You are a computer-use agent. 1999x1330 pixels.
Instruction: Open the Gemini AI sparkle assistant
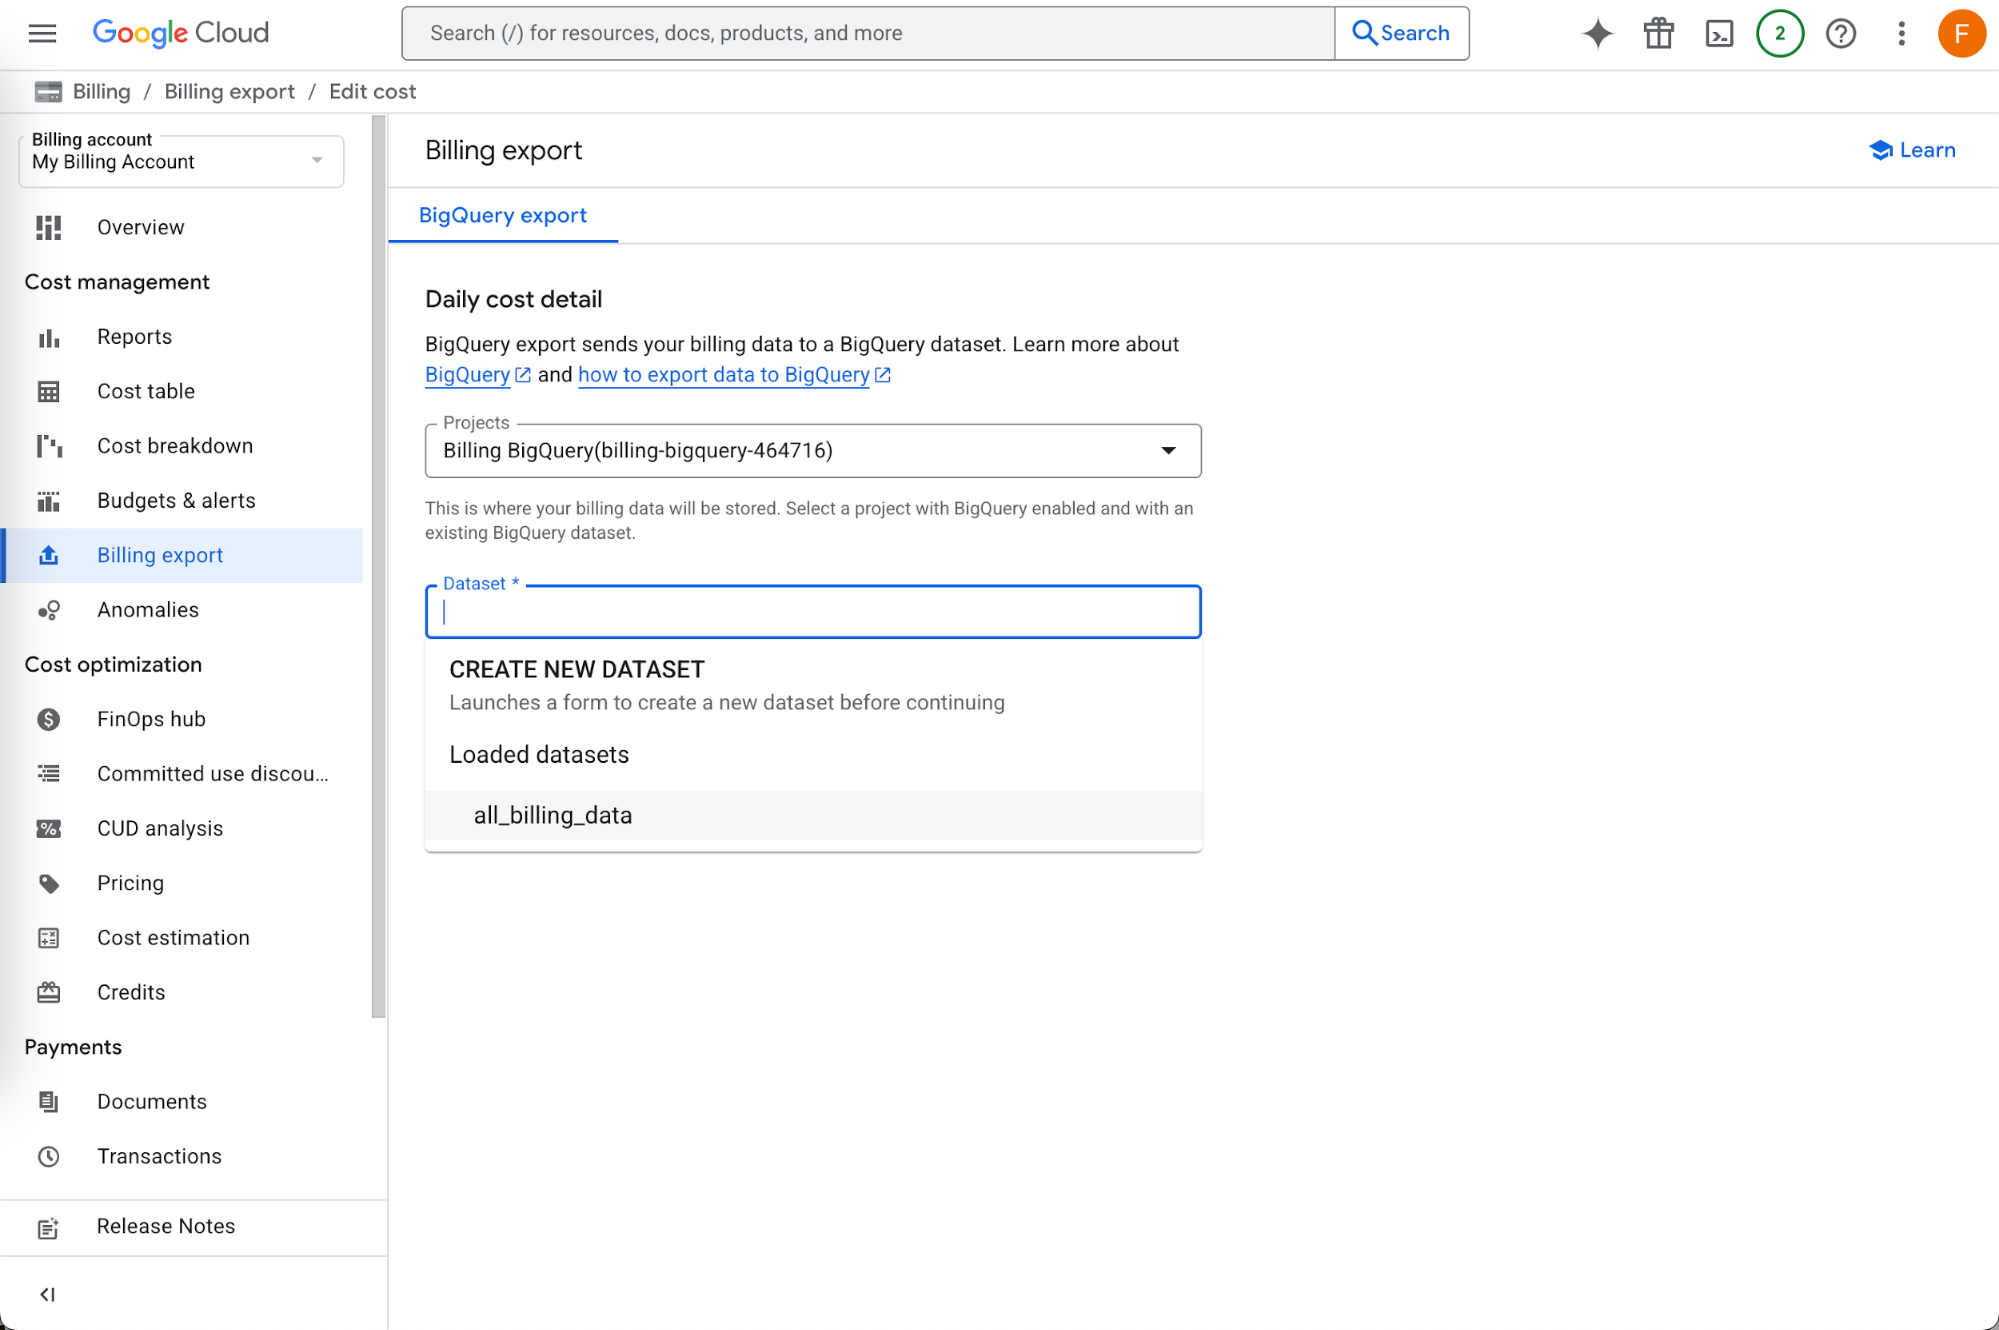[x=1598, y=33]
